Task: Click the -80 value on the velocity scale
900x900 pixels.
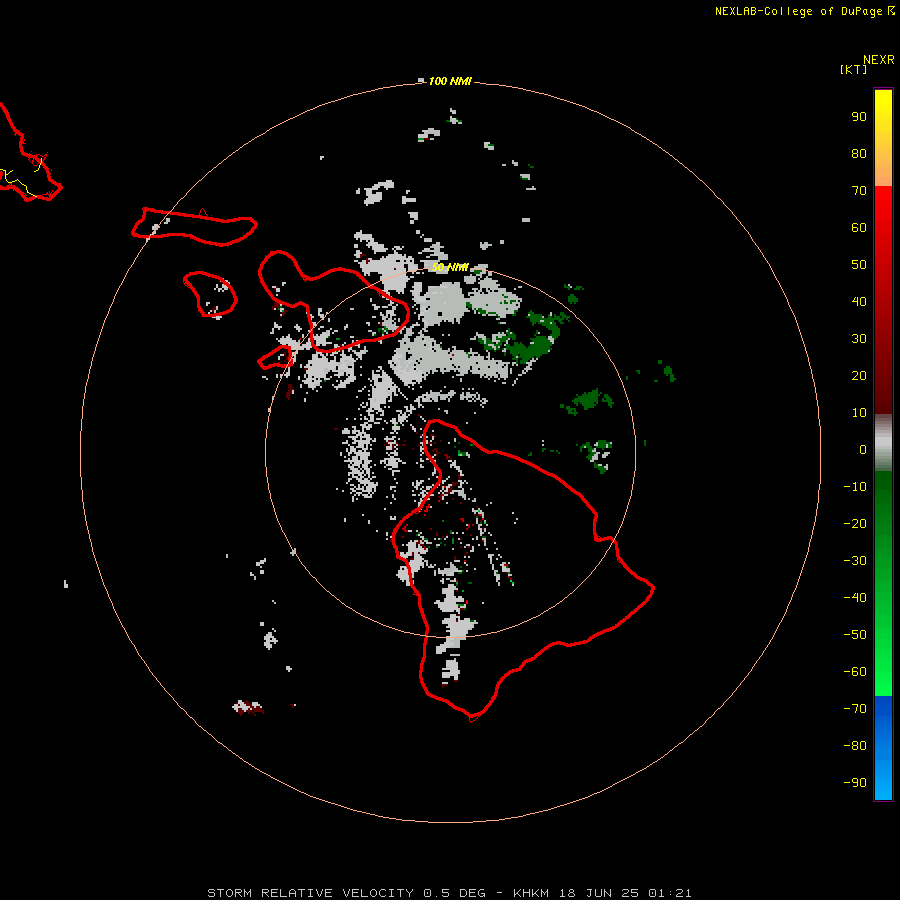Action: click(855, 746)
